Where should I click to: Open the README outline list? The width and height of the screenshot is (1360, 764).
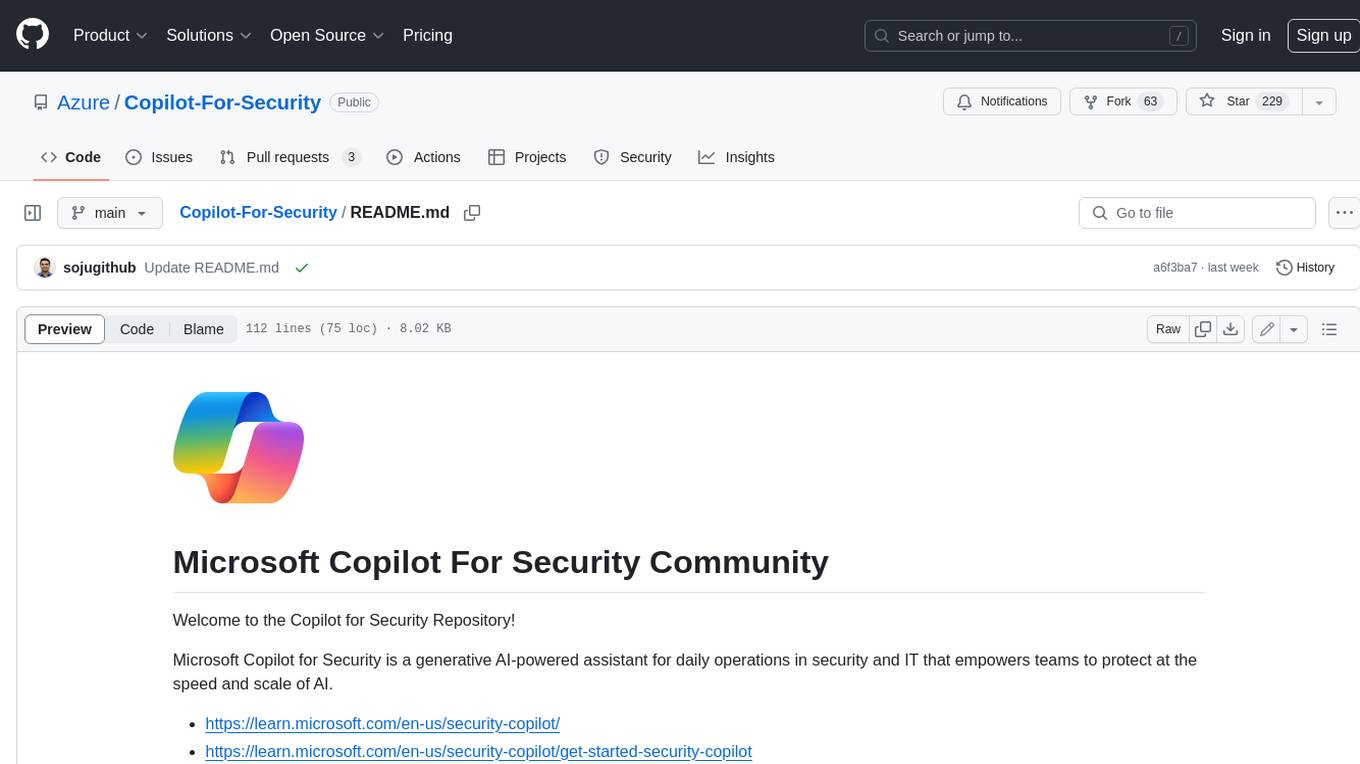1329,329
